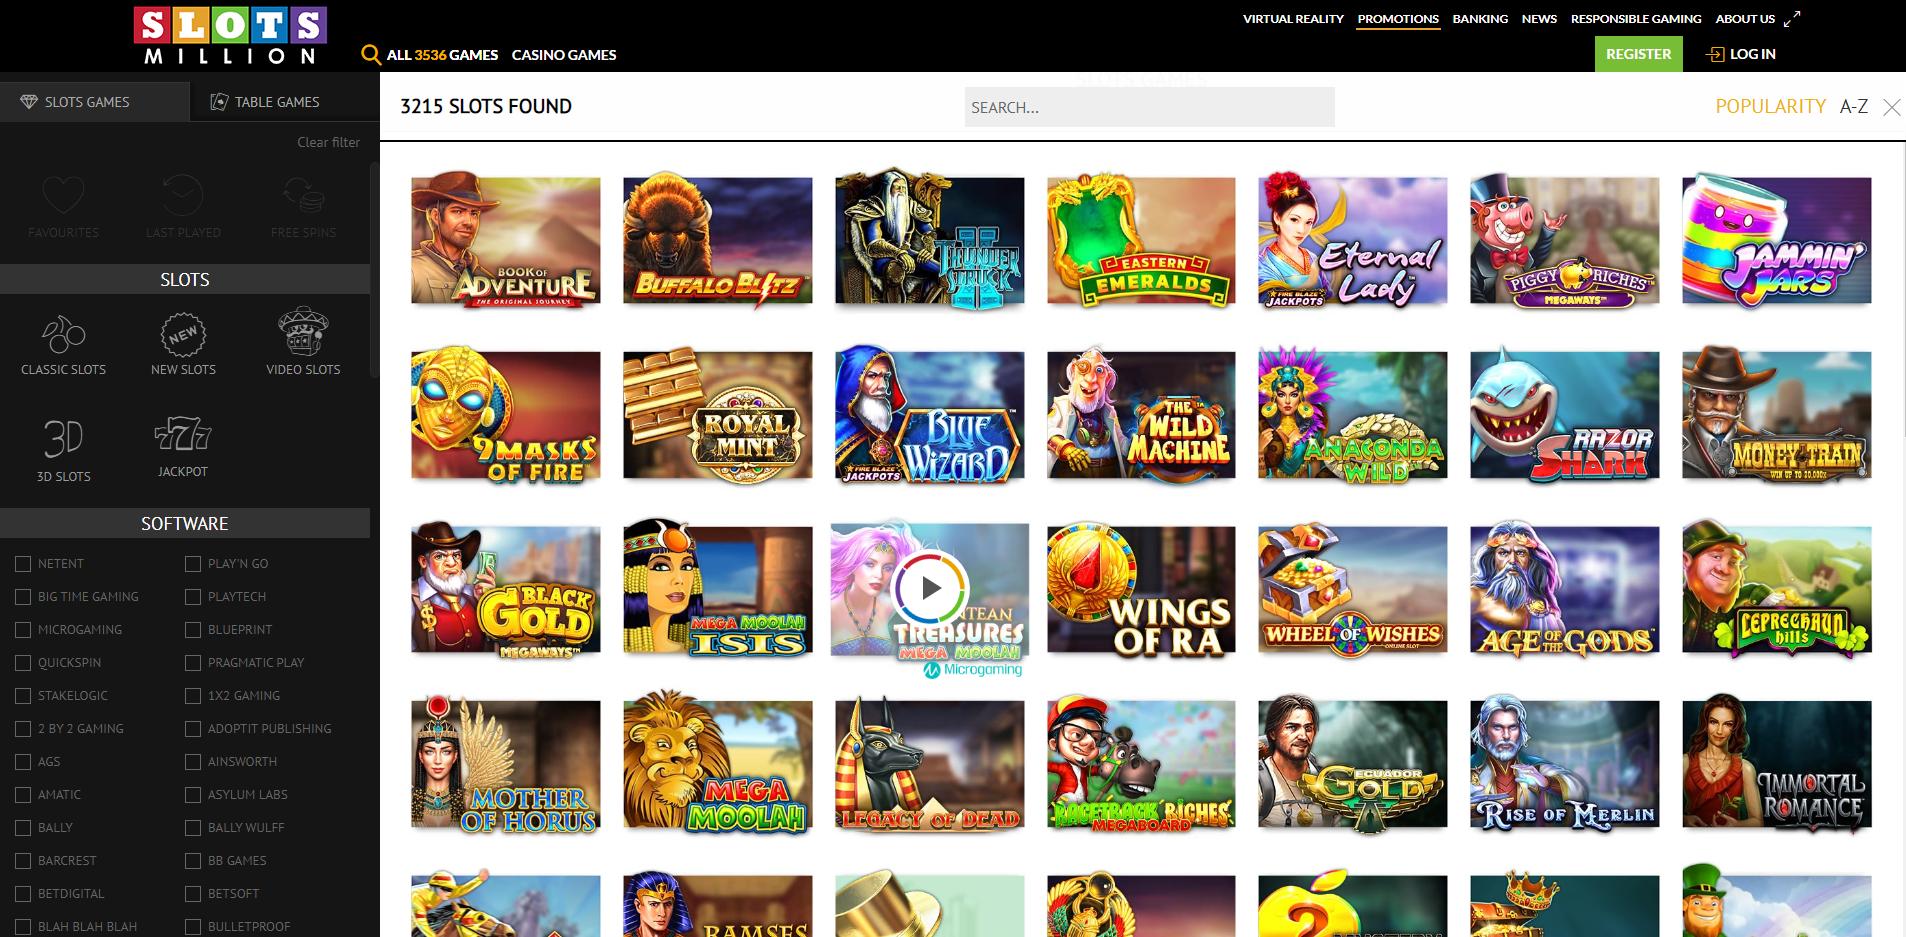The height and width of the screenshot is (937, 1906).
Task: Check the Playtech software filter
Action: [x=193, y=597]
